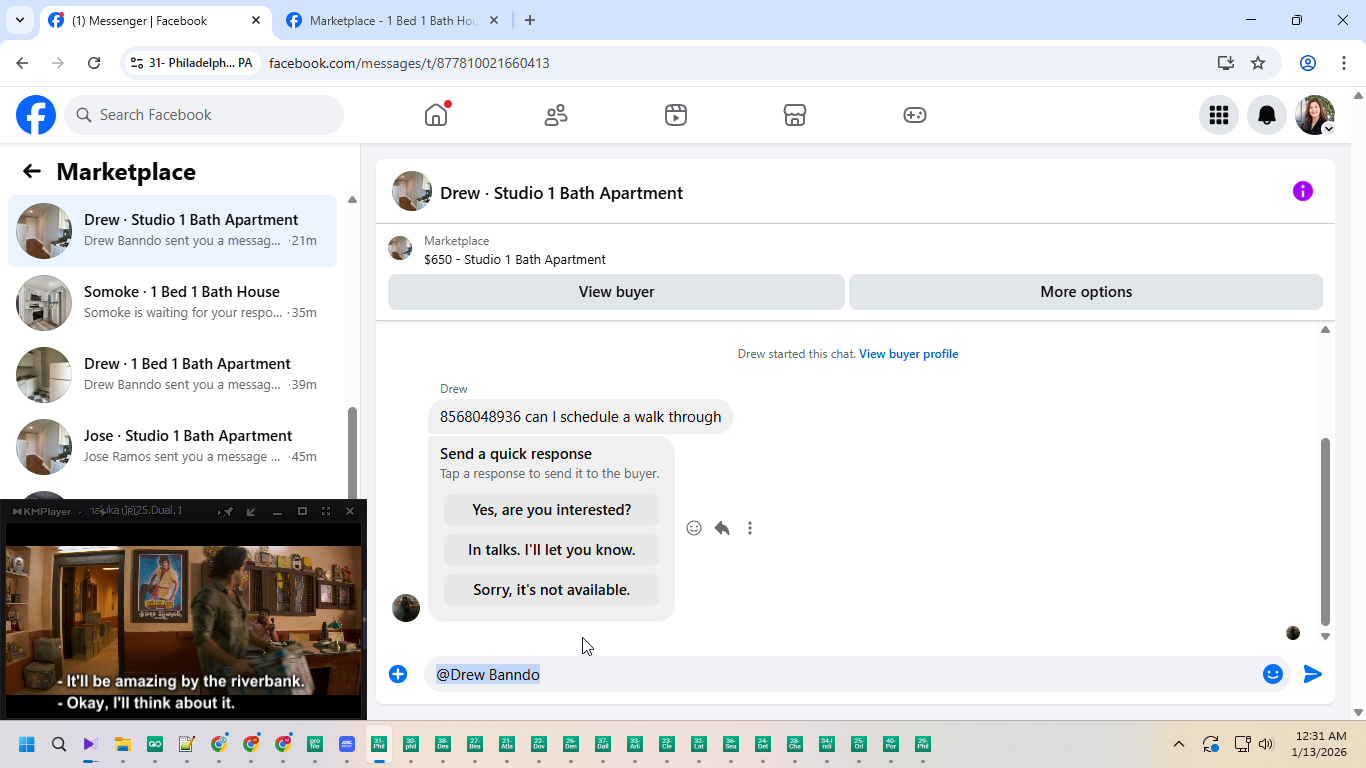
Task: Open the Facebook menu grid icon
Action: 1219,115
